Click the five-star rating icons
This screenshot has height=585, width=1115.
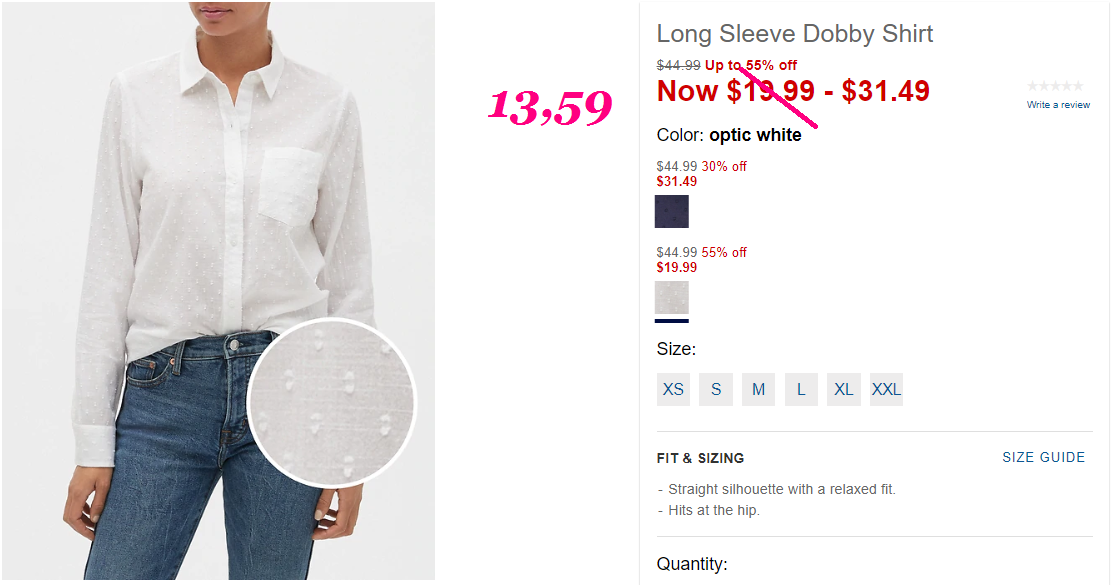(x=1057, y=87)
